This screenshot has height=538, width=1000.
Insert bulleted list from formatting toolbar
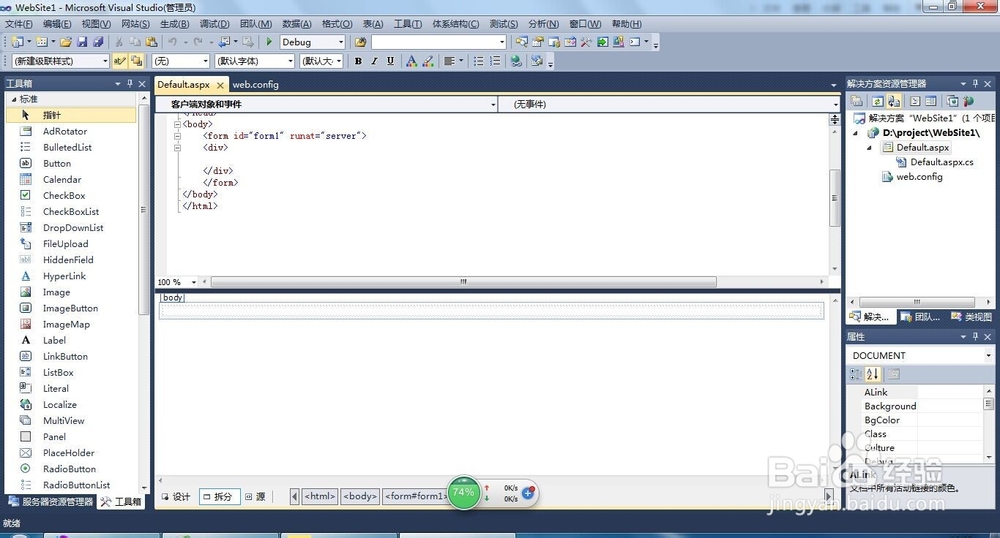478,61
